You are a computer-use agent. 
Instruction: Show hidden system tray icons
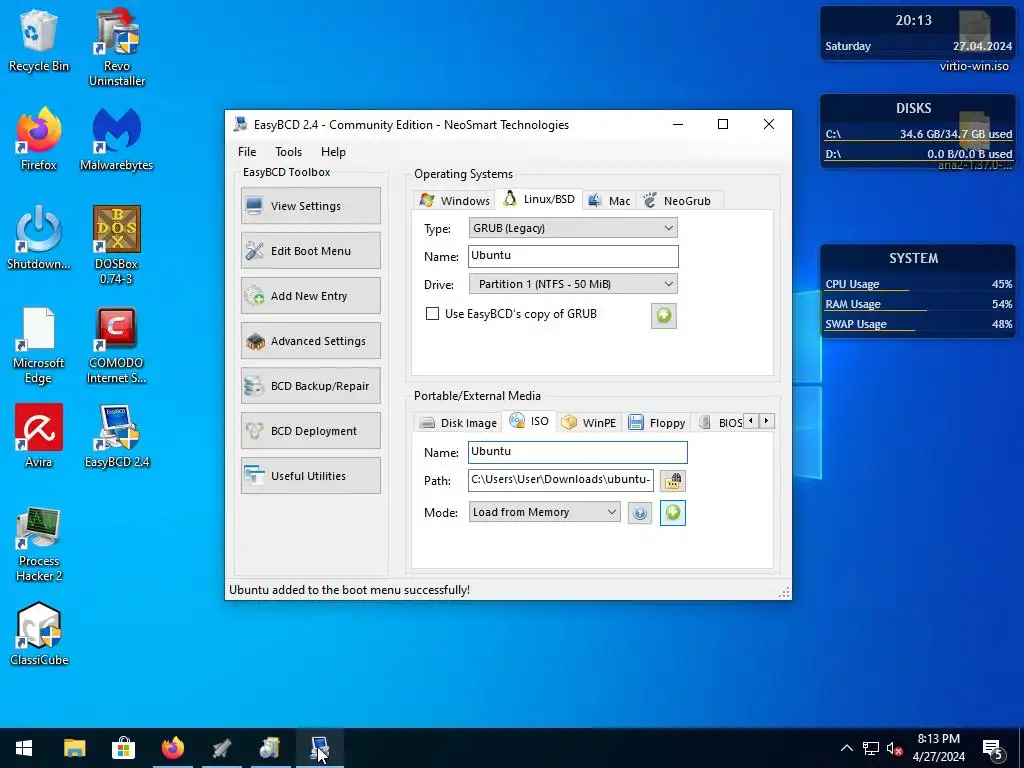(846, 748)
